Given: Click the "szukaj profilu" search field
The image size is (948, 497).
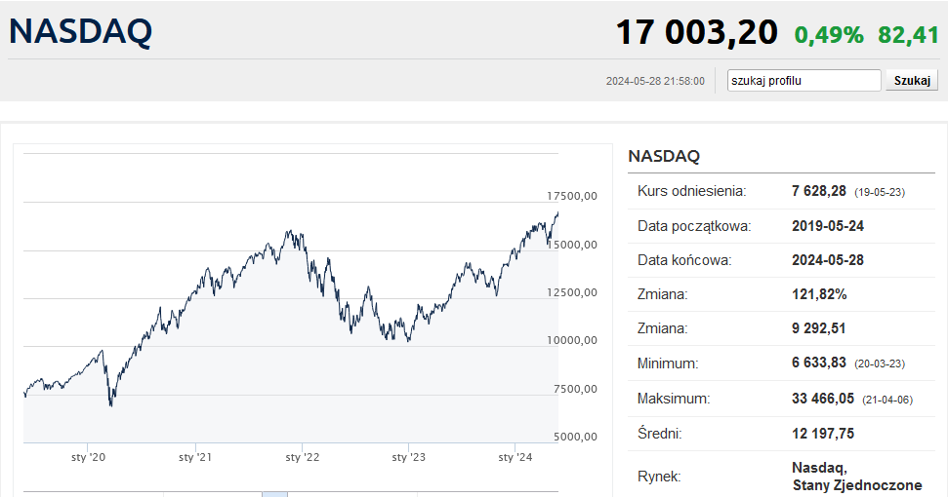Looking at the screenshot, I should tap(804, 81).
